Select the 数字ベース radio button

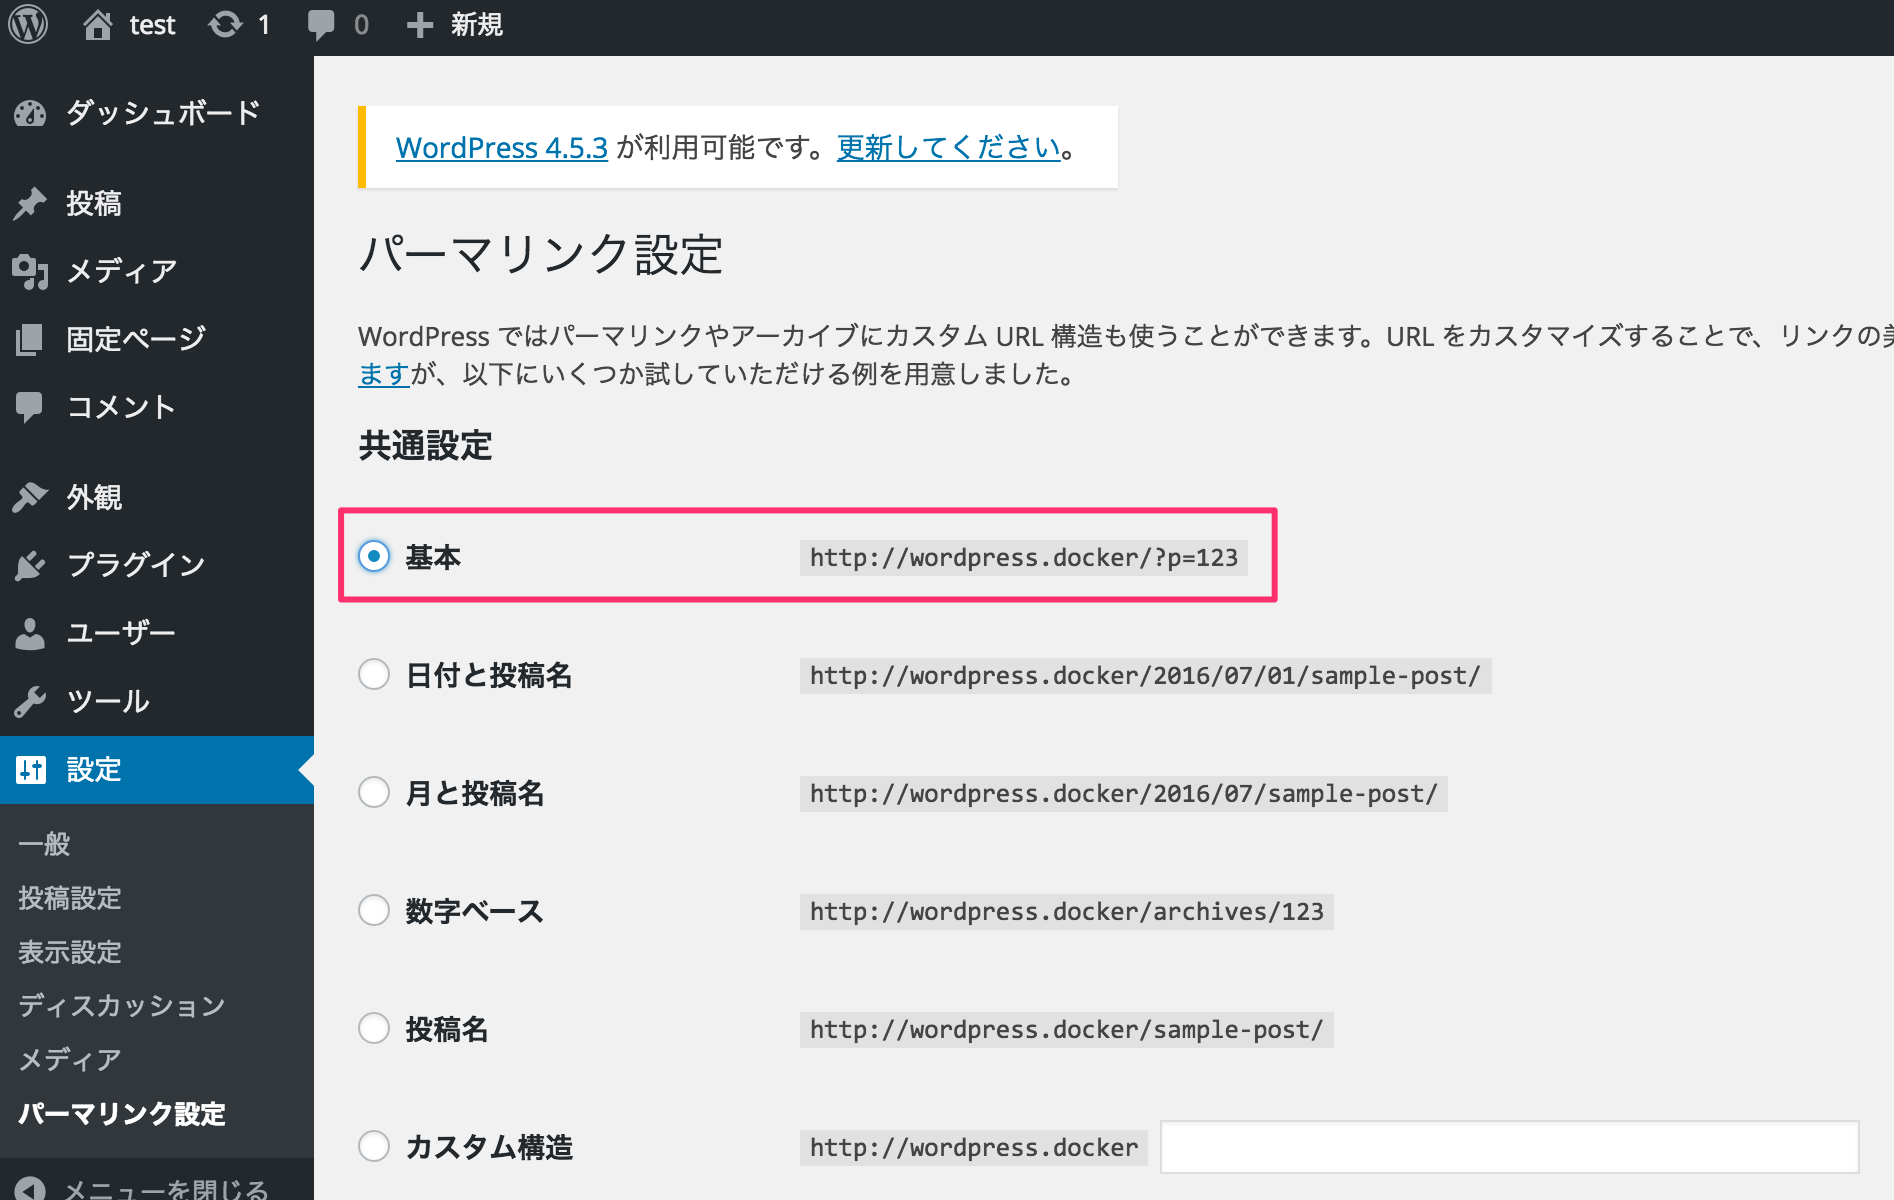tap(374, 910)
